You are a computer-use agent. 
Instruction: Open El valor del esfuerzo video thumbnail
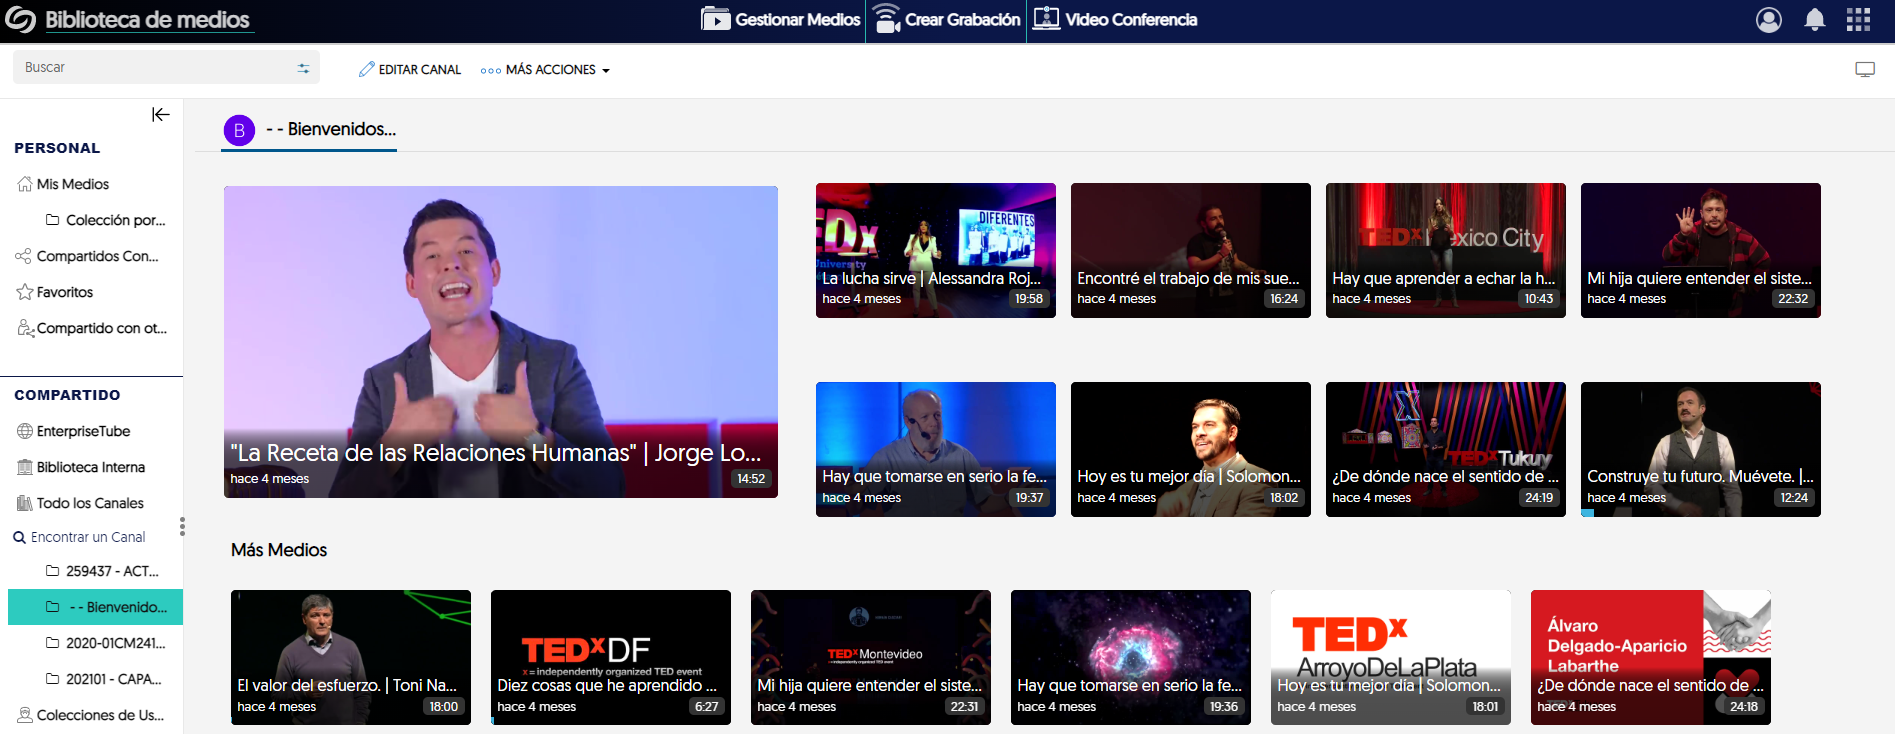pyautogui.click(x=350, y=656)
